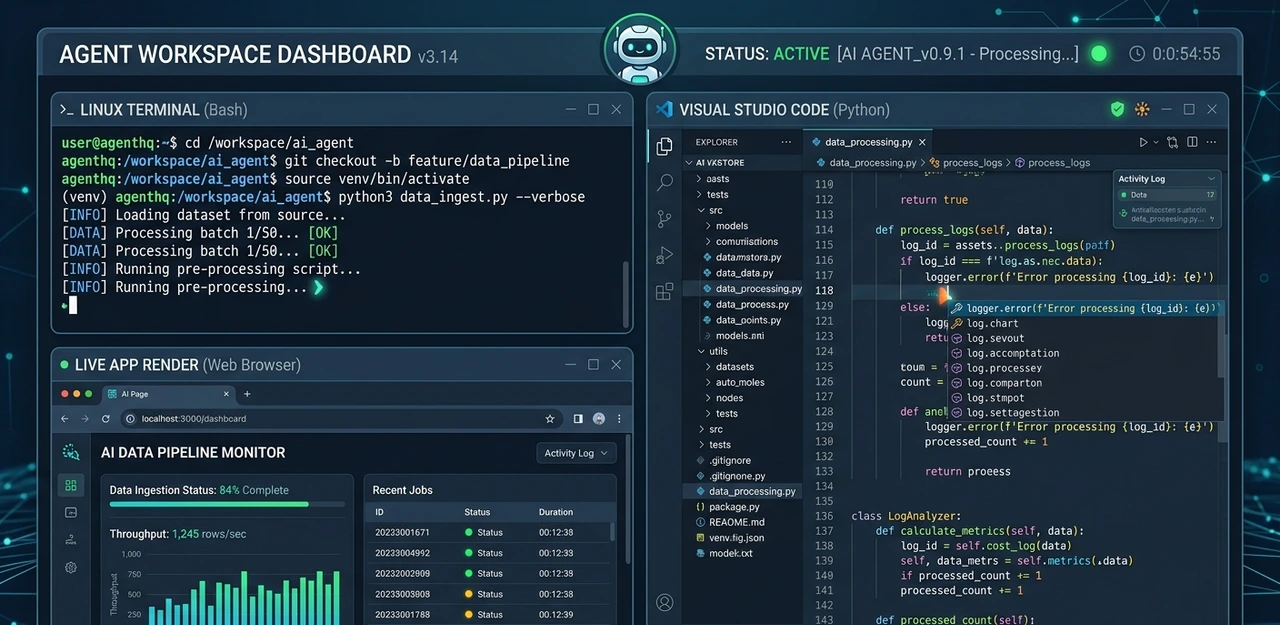Image resolution: width=1280 pixels, height=625 pixels.
Task: Click the Run file play icon in editor
Action: (x=1144, y=143)
